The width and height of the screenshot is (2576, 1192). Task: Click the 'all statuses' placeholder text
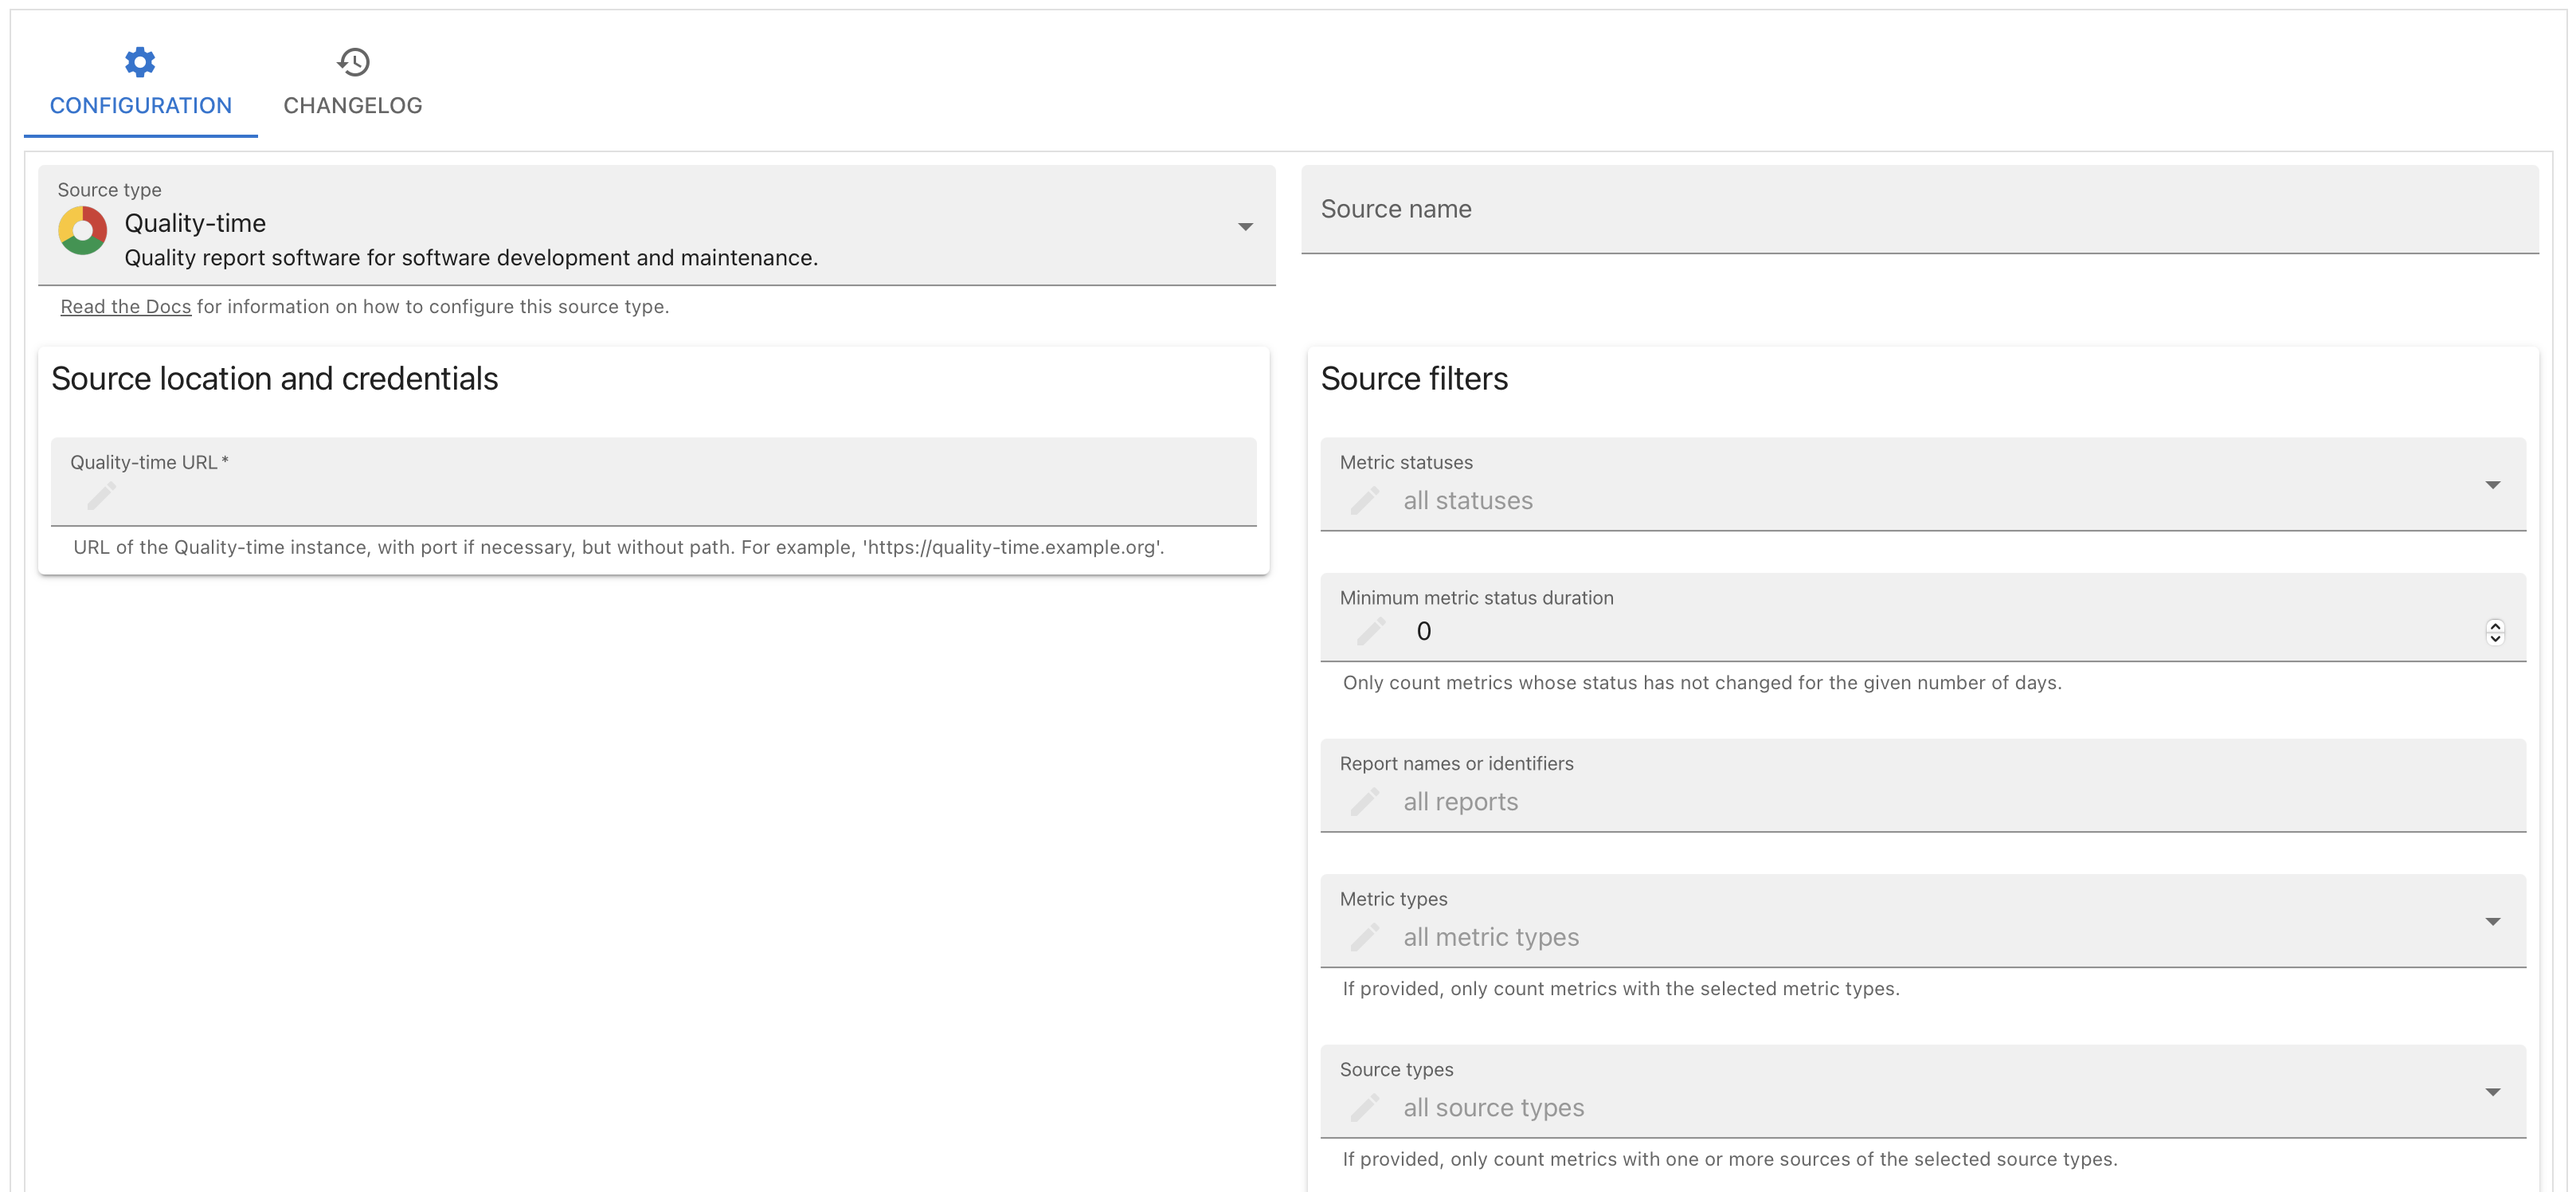point(1467,501)
